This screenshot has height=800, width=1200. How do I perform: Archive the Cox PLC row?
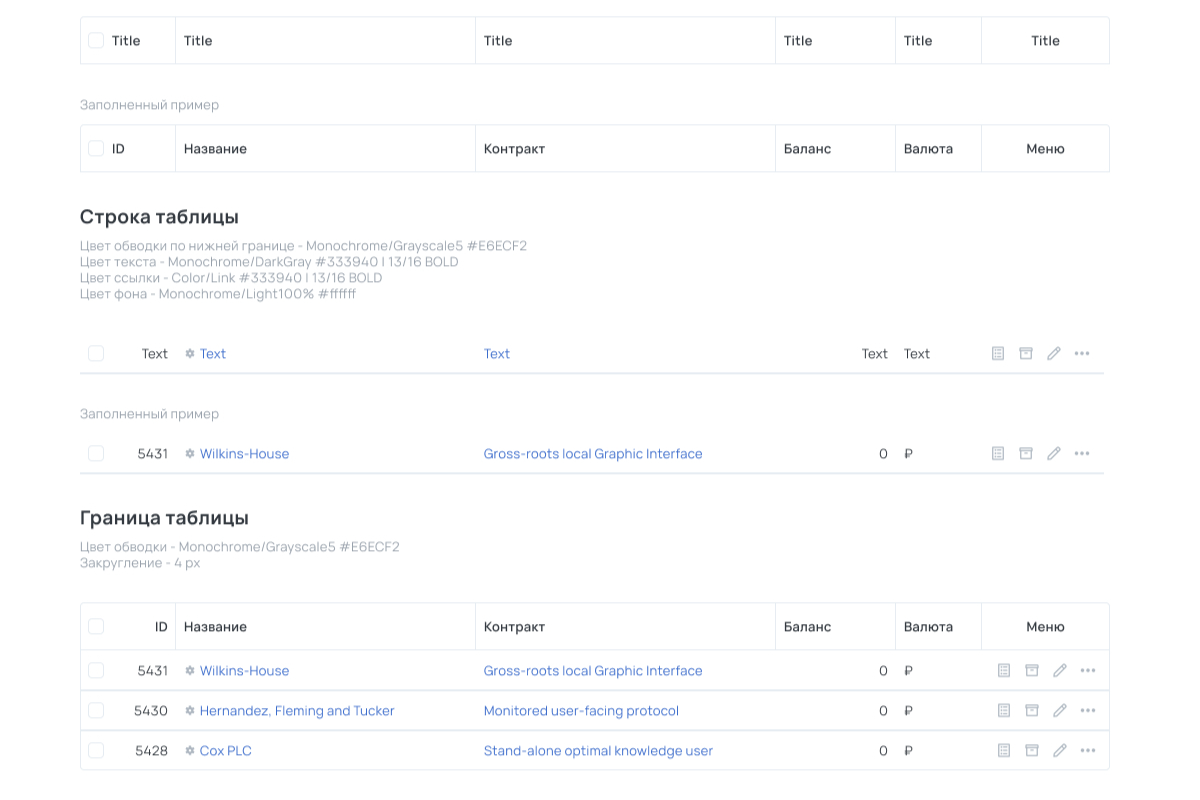click(x=1032, y=751)
